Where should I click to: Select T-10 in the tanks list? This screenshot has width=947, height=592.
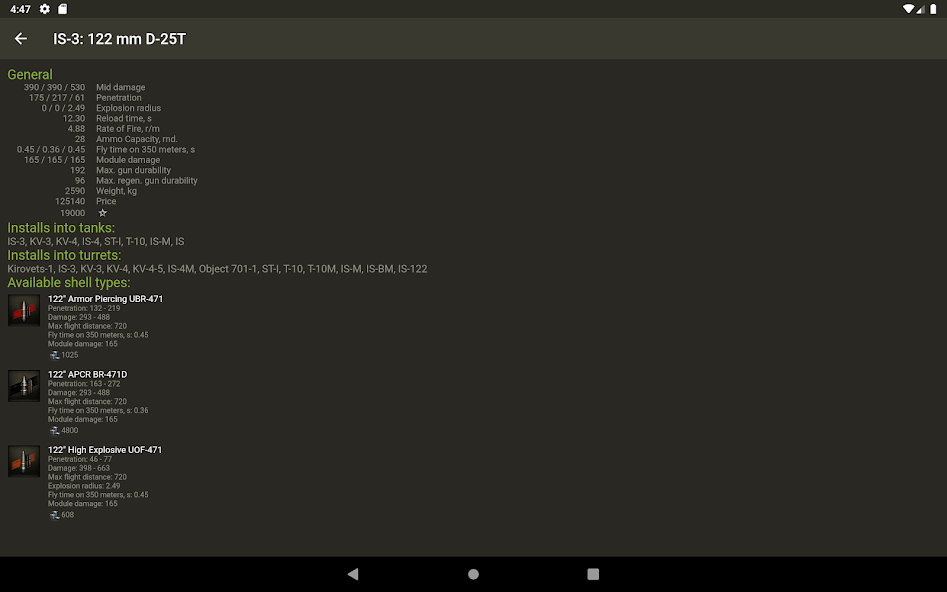pos(135,241)
